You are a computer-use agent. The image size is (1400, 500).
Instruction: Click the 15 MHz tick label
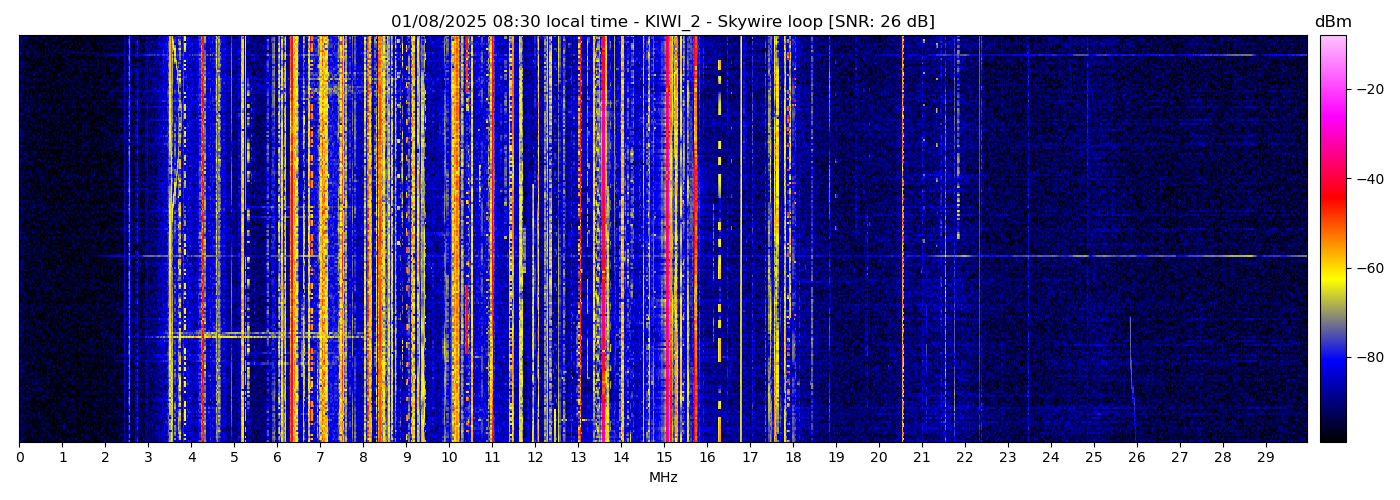[x=664, y=458]
